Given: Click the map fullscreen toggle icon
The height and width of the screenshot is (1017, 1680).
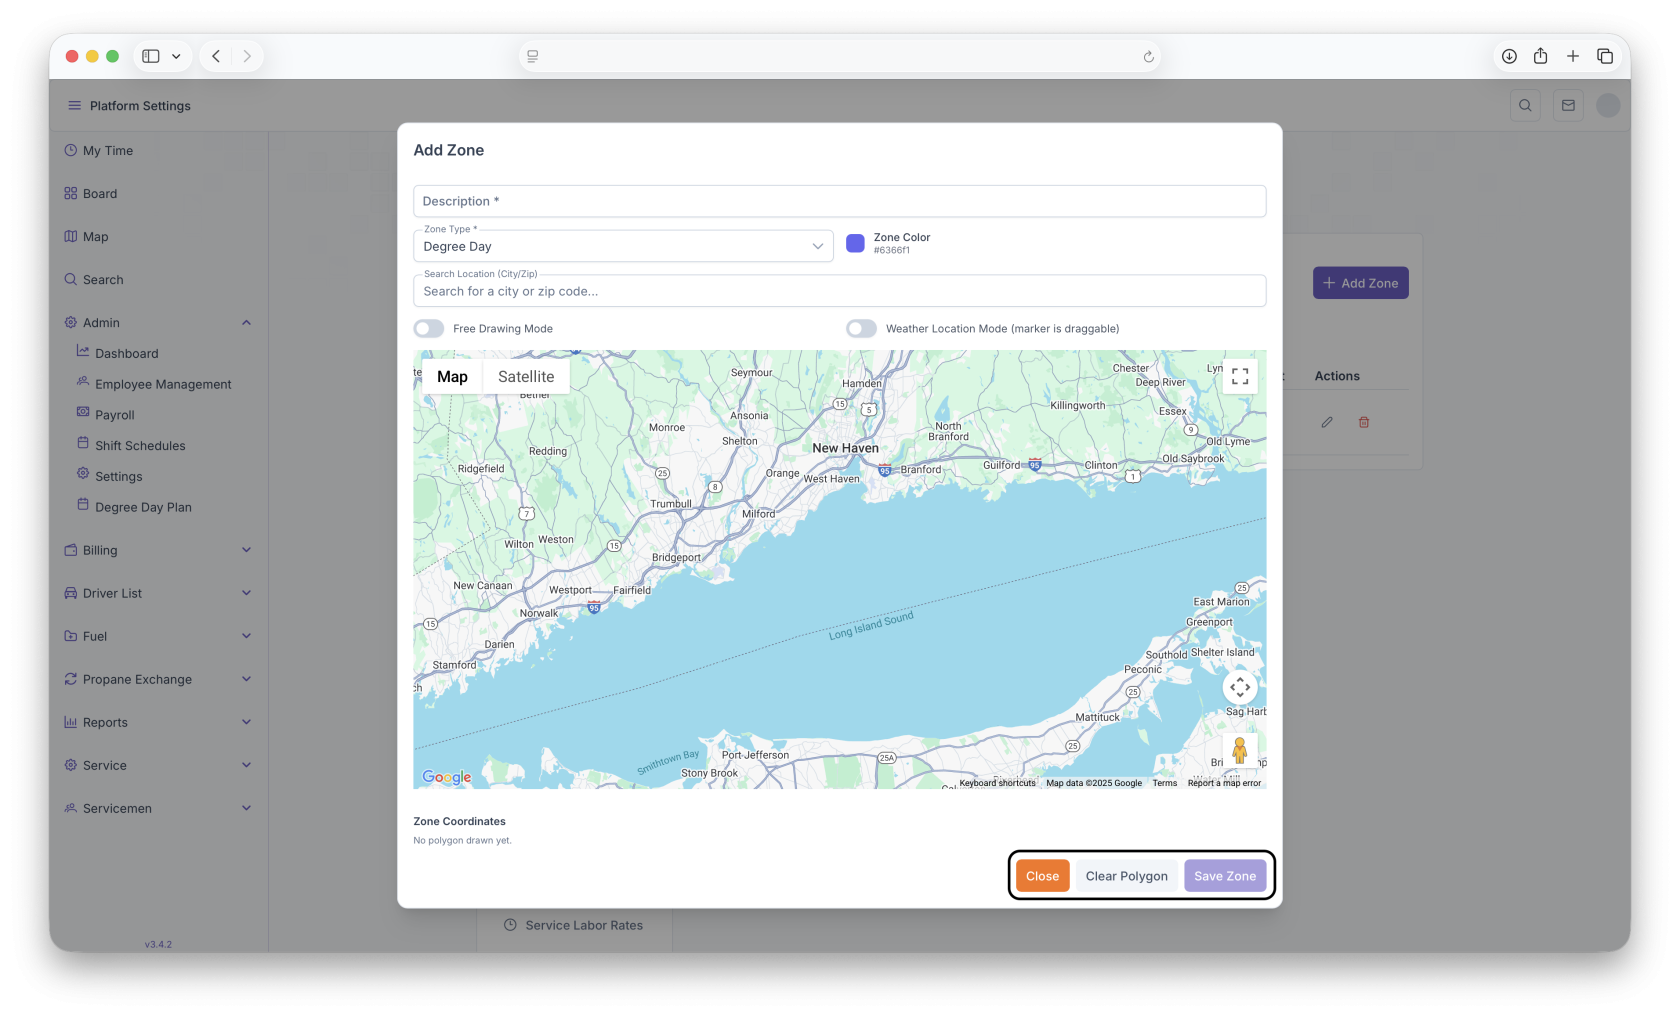Looking at the screenshot, I should coord(1240,376).
